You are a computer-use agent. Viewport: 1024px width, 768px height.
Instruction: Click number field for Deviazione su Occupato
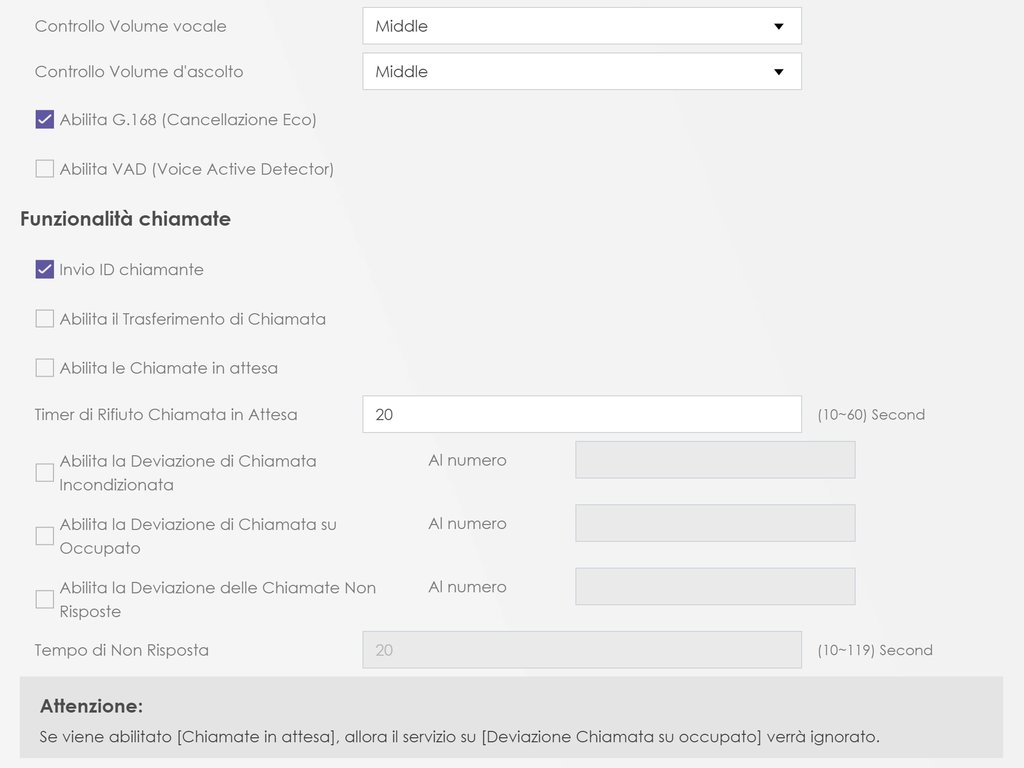[x=715, y=523]
